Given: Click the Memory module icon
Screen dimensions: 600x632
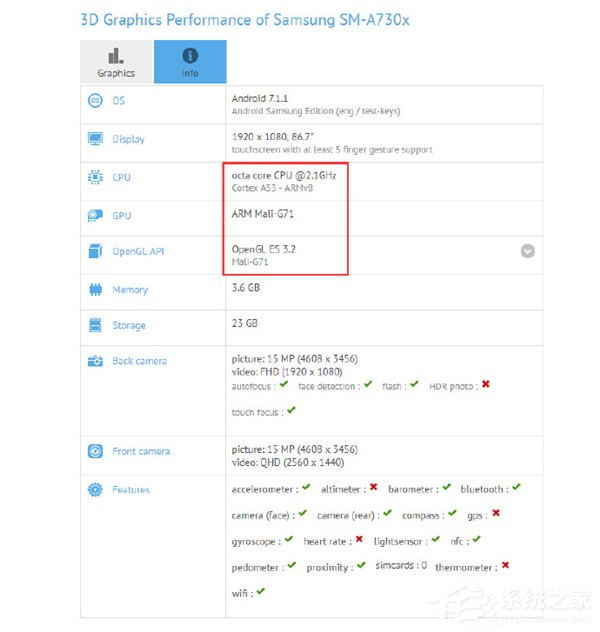Looking at the screenshot, I should (96, 289).
